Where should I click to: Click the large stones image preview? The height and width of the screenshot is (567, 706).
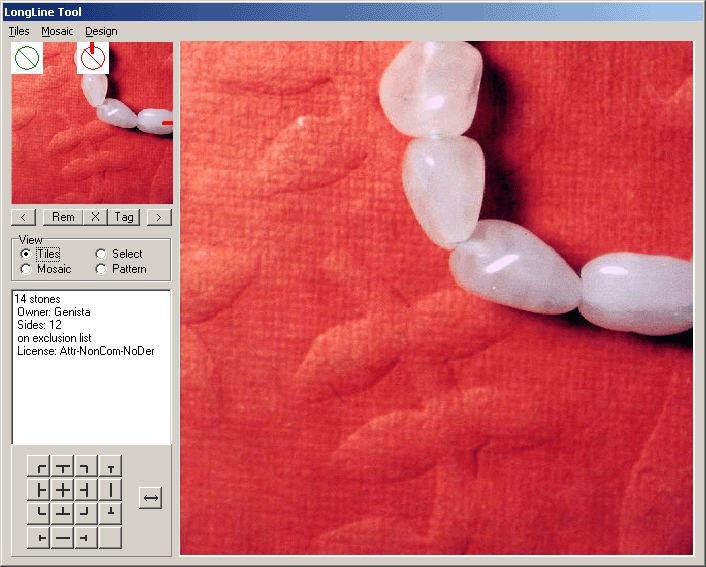pos(436,298)
